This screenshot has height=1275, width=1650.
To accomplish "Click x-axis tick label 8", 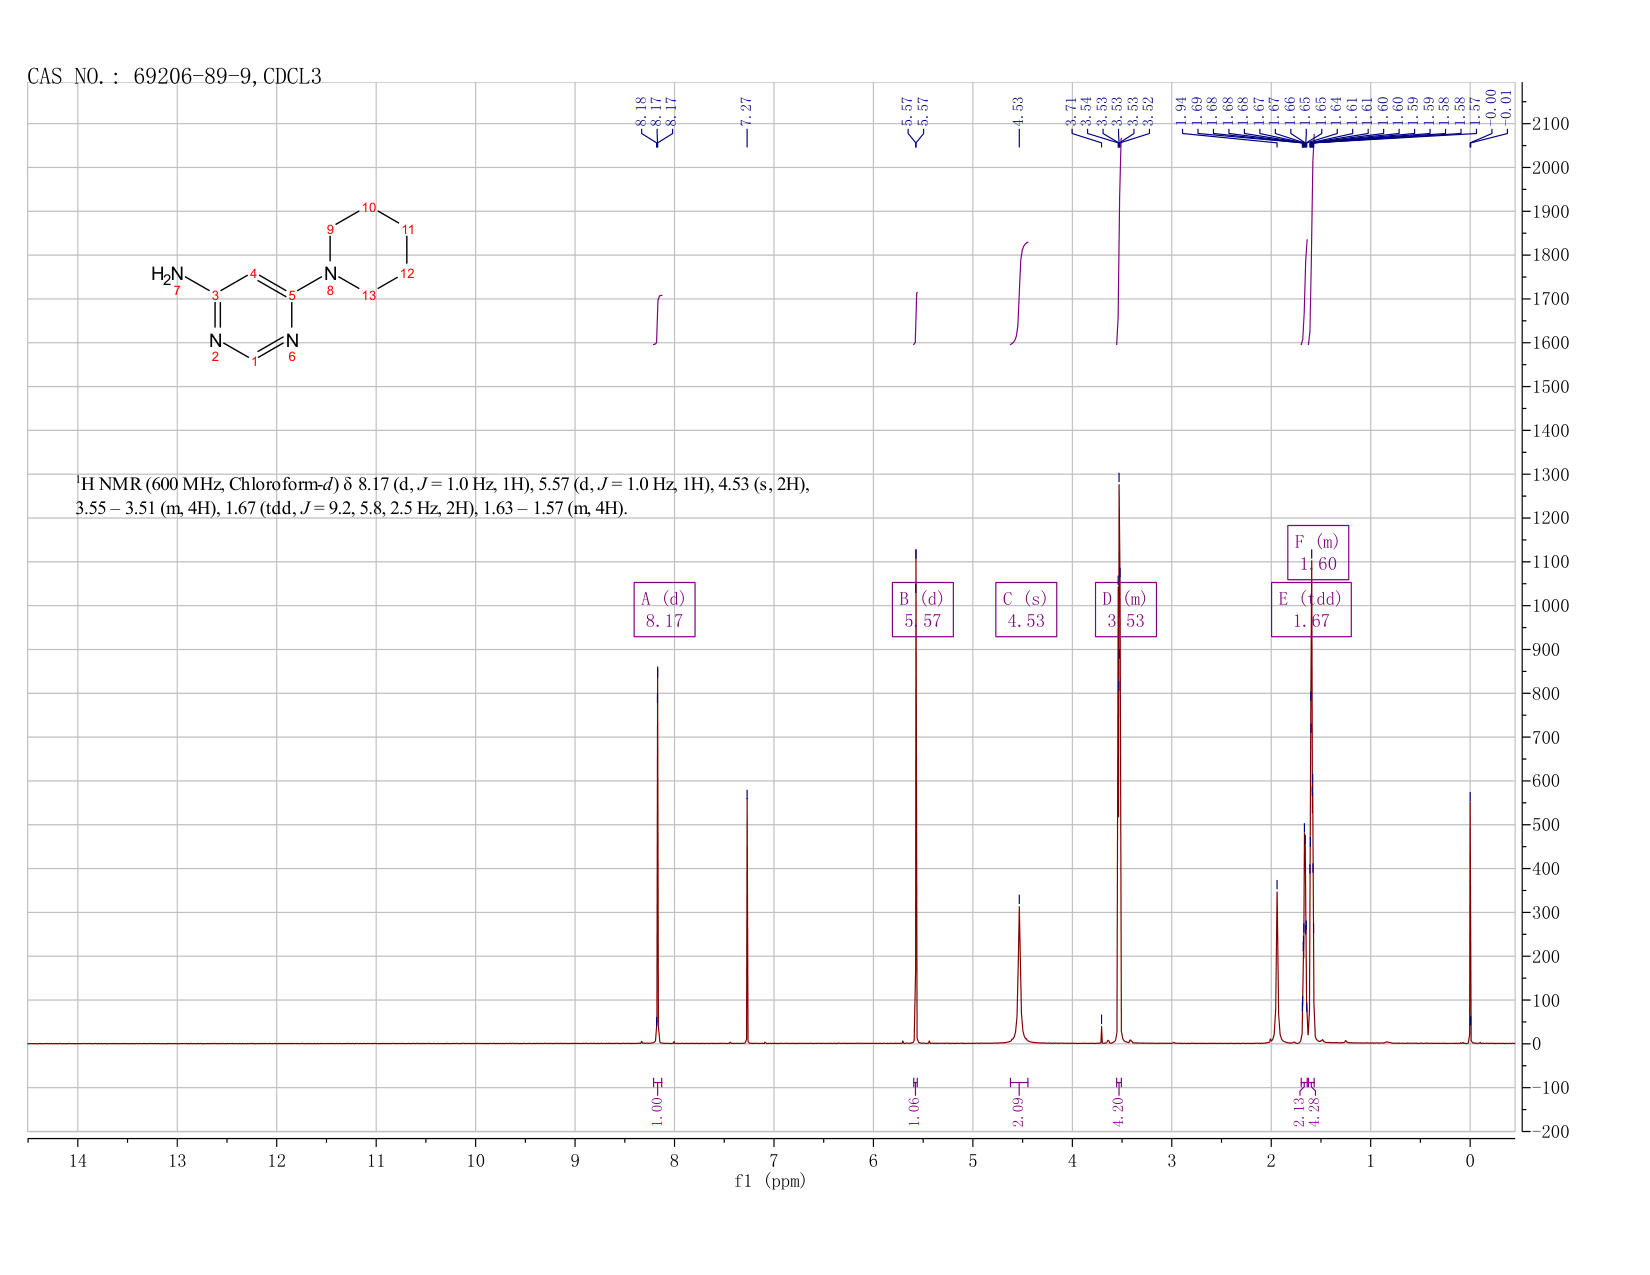I will coord(675,1160).
